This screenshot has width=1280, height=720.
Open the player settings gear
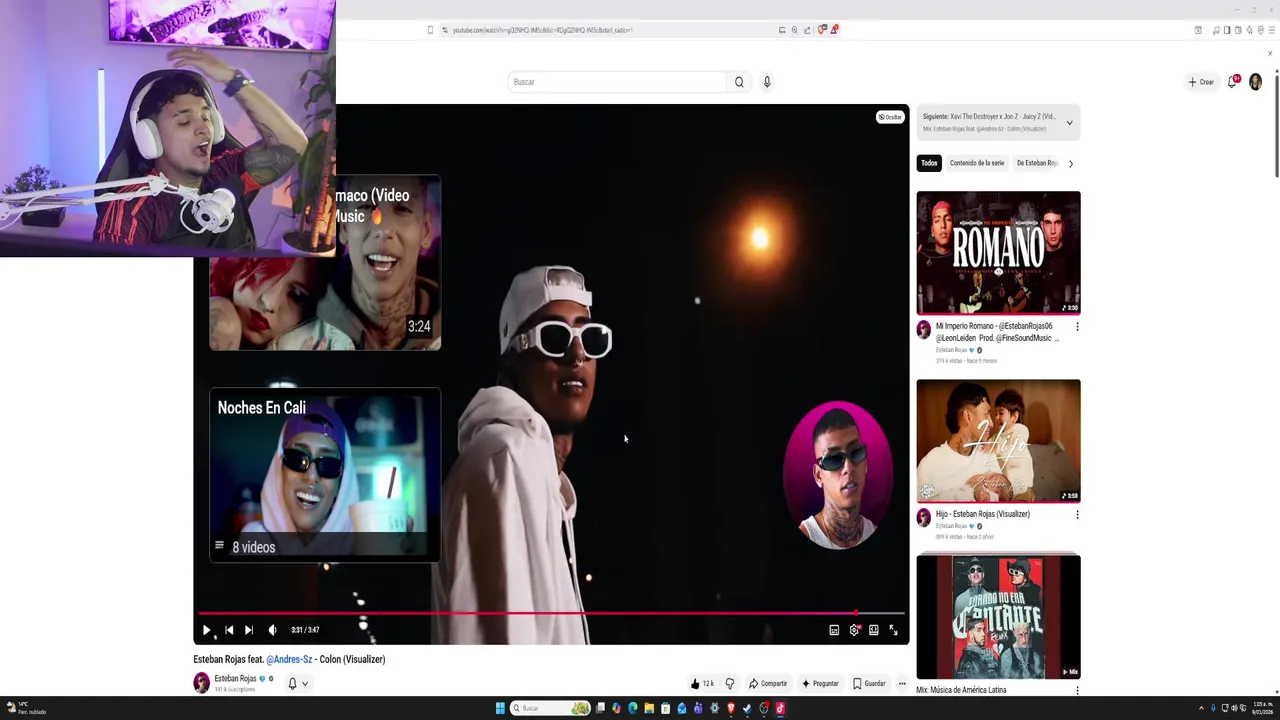(854, 630)
